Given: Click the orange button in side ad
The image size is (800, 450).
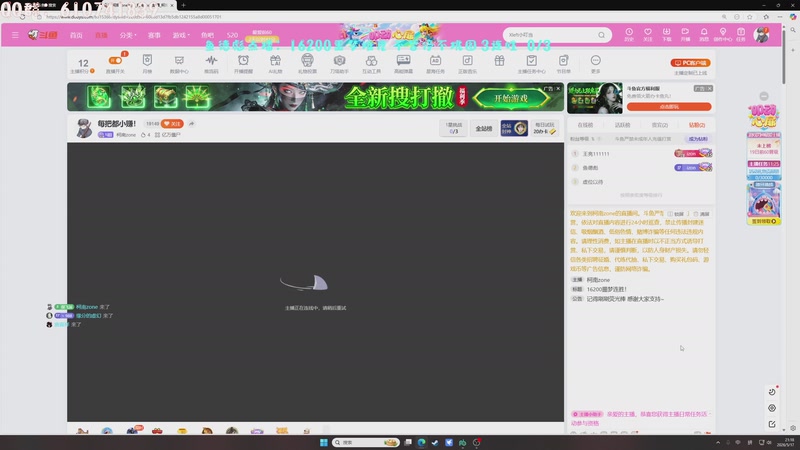Looking at the screenshot, I should 669,107.
